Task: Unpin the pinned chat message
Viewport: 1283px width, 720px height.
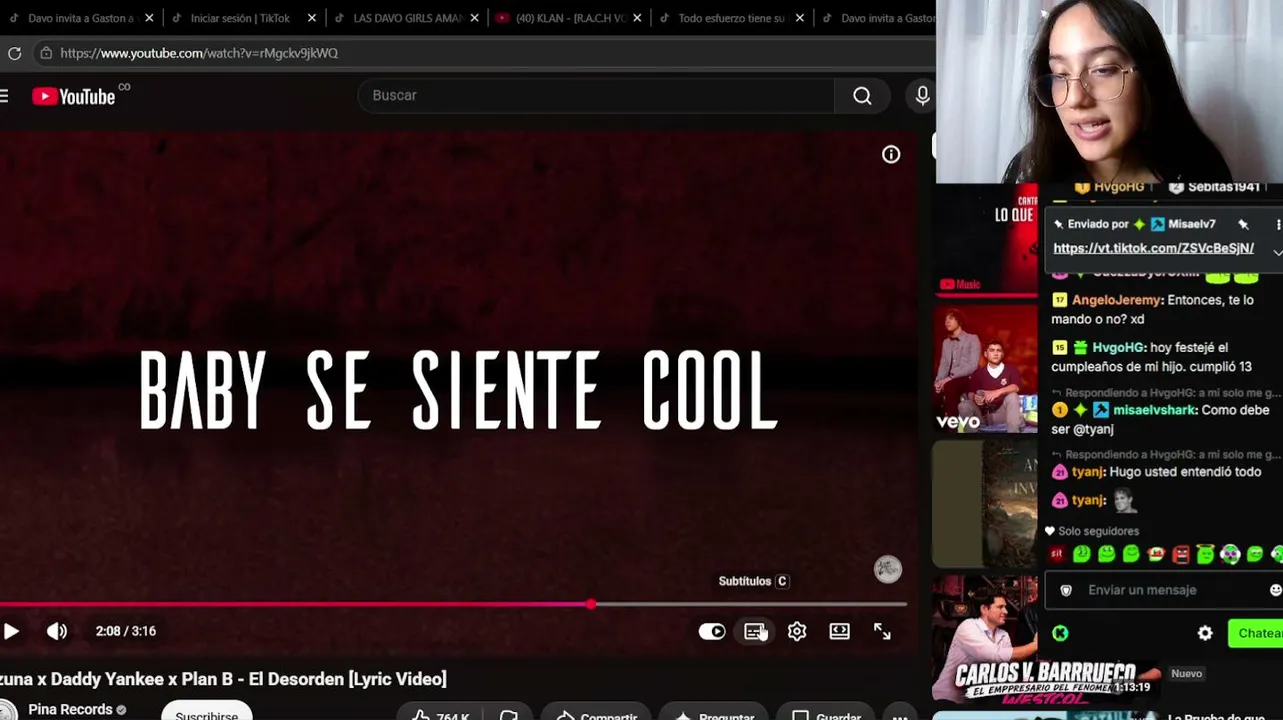Action: point(1243,224)
